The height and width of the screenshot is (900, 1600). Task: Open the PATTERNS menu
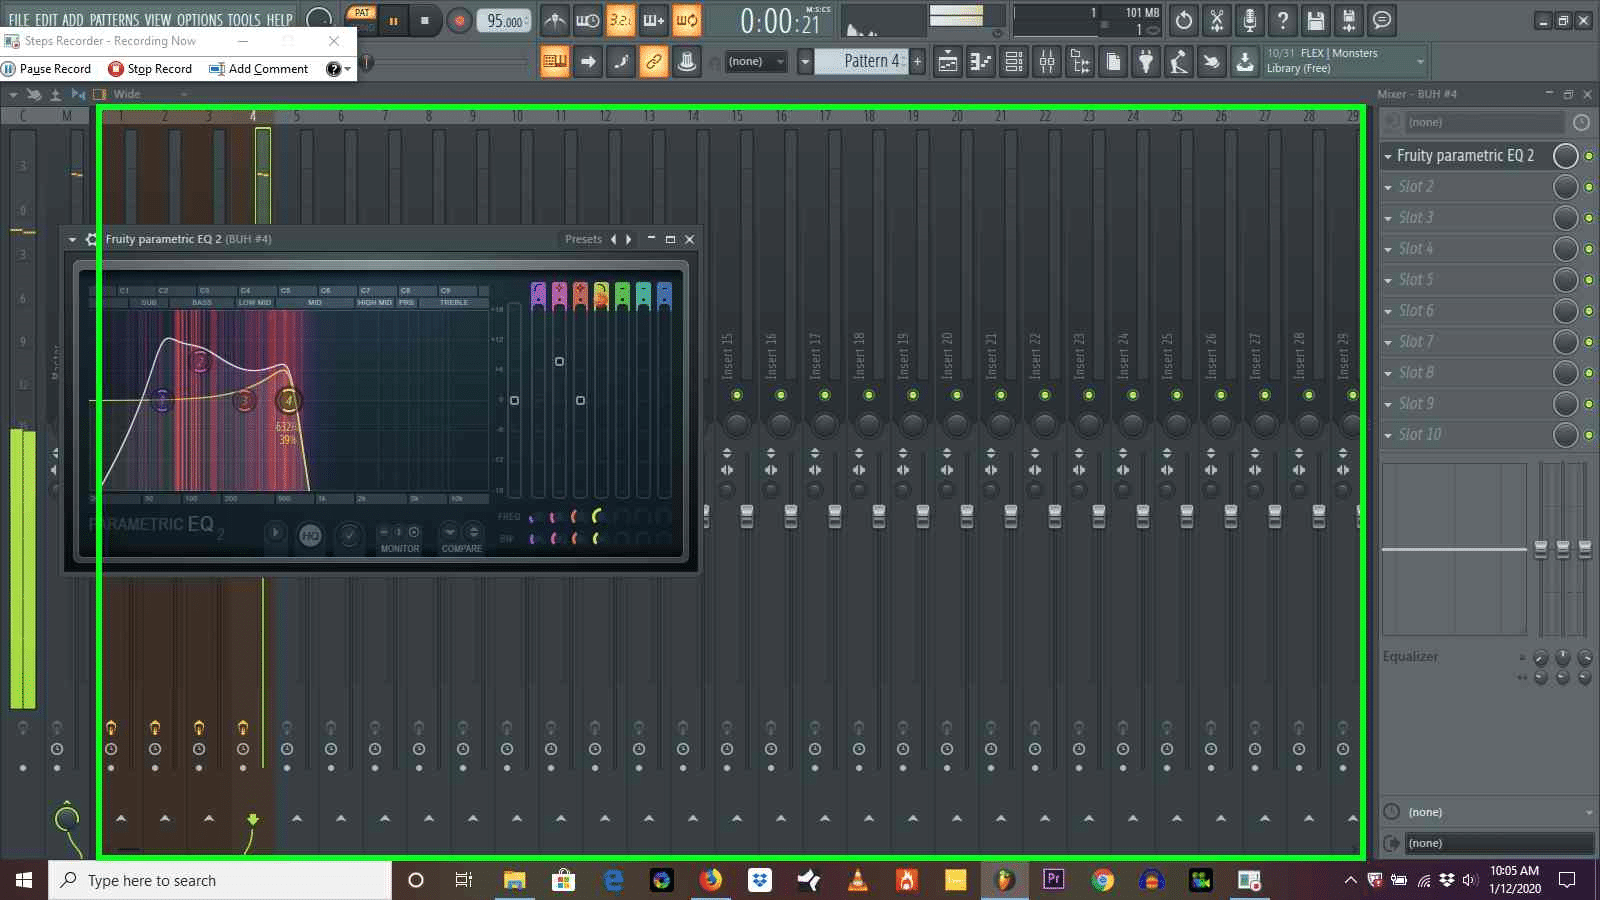pyautogui.click(x=114, y=20)
